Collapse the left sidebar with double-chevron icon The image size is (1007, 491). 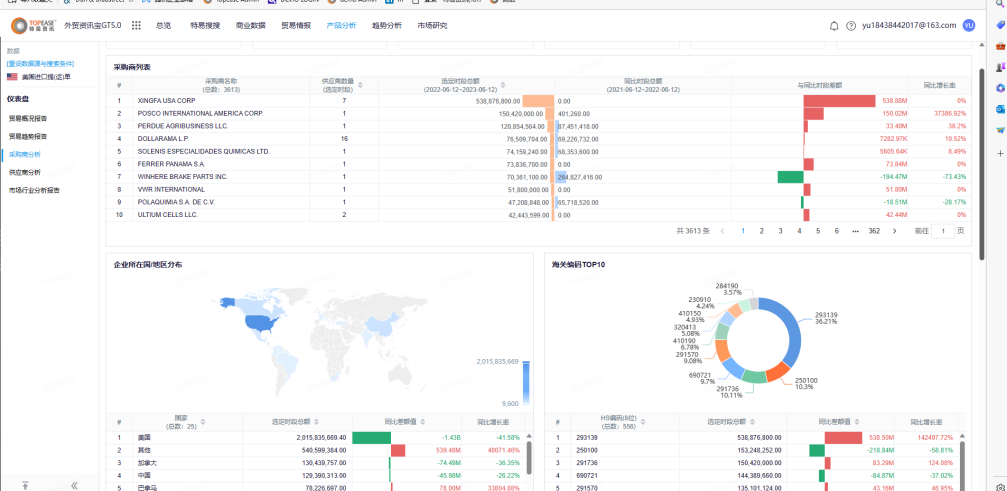[x=74, y=485]
